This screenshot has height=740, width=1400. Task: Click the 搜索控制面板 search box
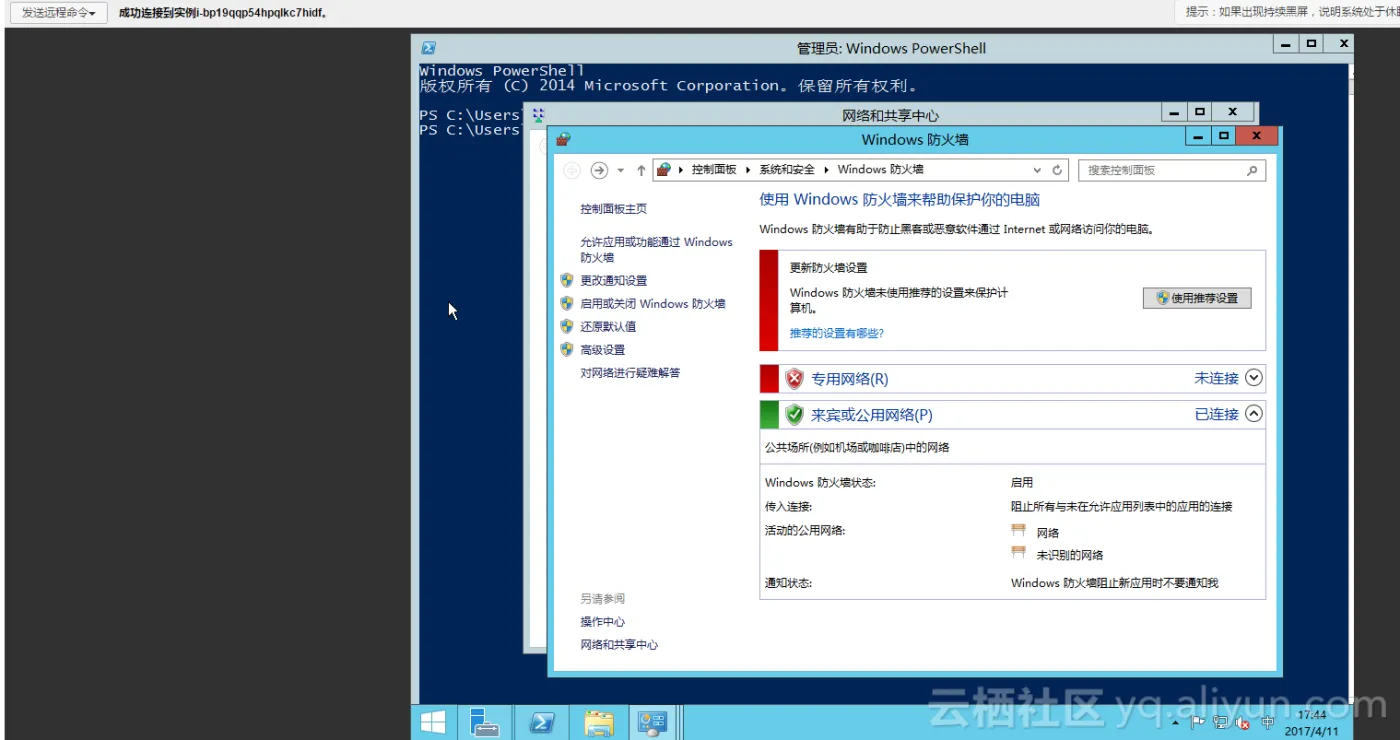(x=1163, y=170)
